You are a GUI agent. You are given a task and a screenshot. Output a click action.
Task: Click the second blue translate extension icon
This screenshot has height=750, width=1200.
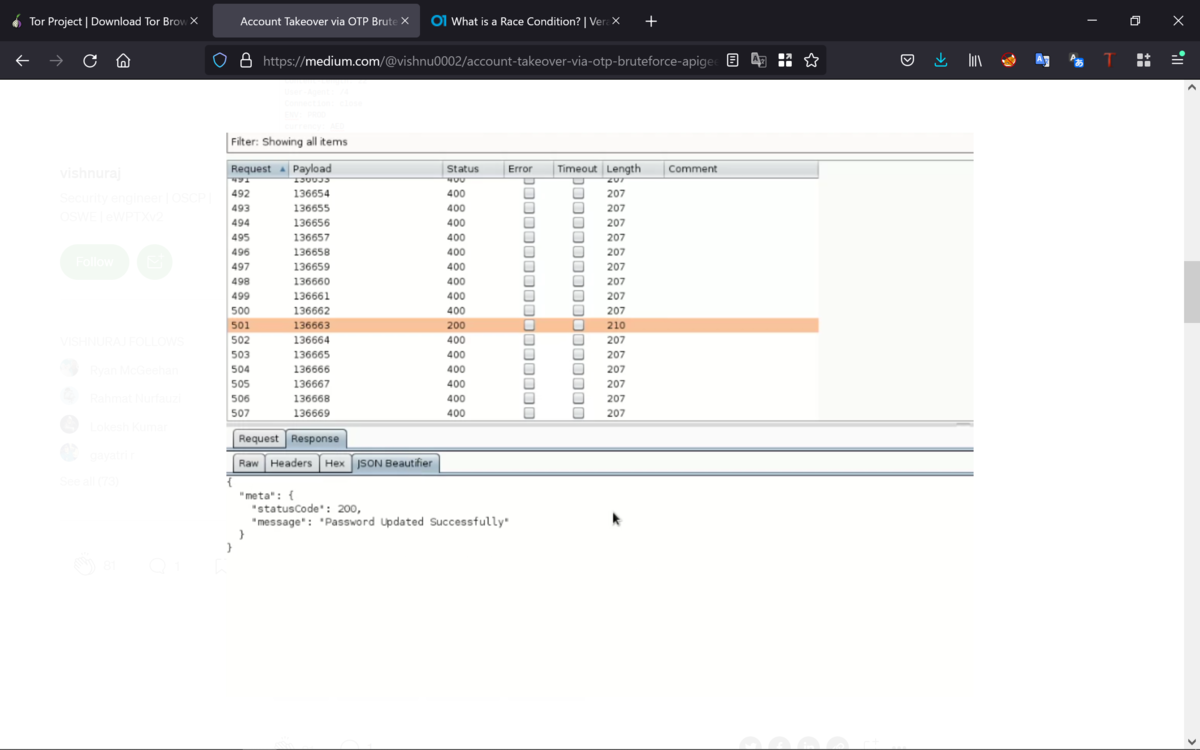point(1077,60)
